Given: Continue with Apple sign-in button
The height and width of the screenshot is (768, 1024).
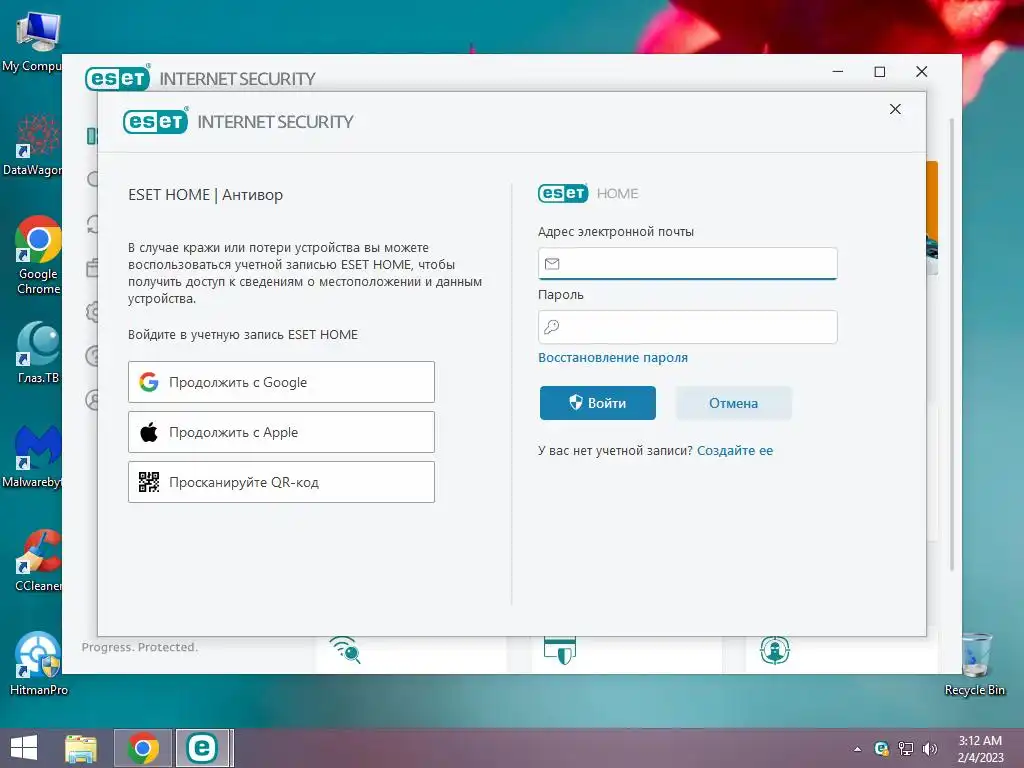Looking at the screenshot, I should [281, 432].
